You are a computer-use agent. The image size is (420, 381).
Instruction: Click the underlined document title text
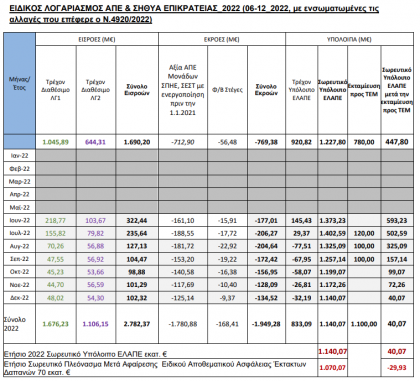[194, 14]
